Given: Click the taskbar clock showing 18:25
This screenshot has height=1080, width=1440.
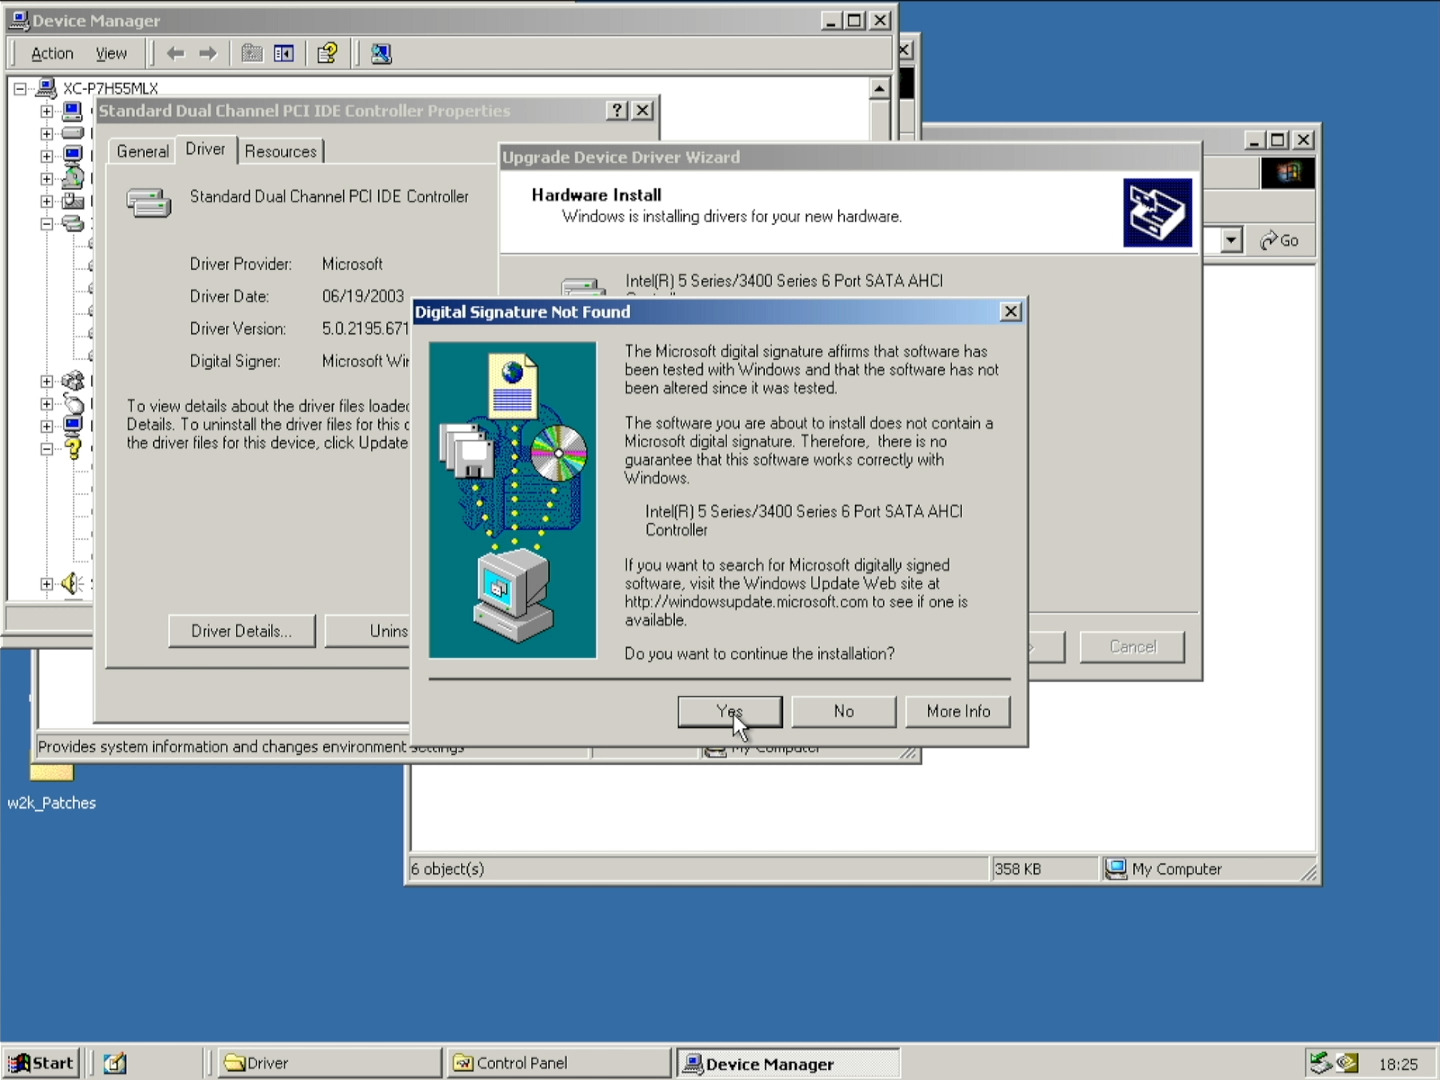Looking at the screenshot, I should pyautogui.click(x=1398, y=1064).
